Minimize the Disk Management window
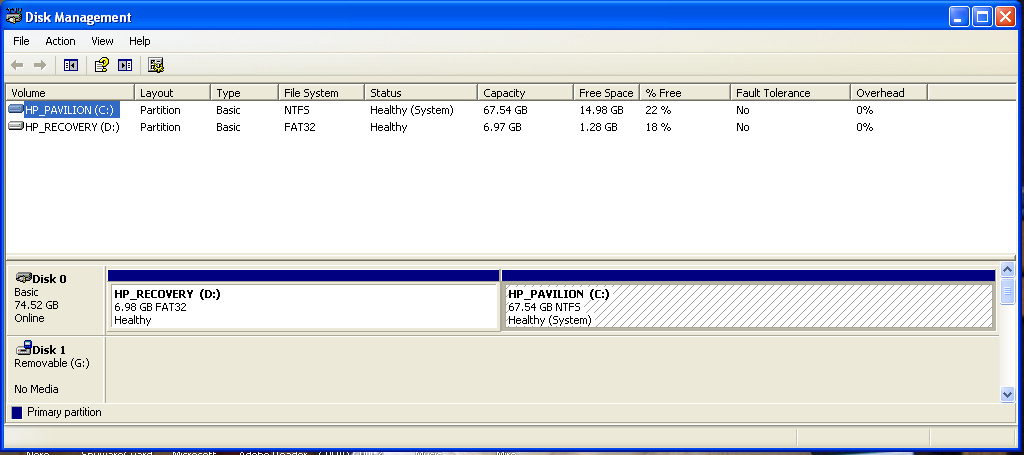1024x455 pixels. pos(959,16)
